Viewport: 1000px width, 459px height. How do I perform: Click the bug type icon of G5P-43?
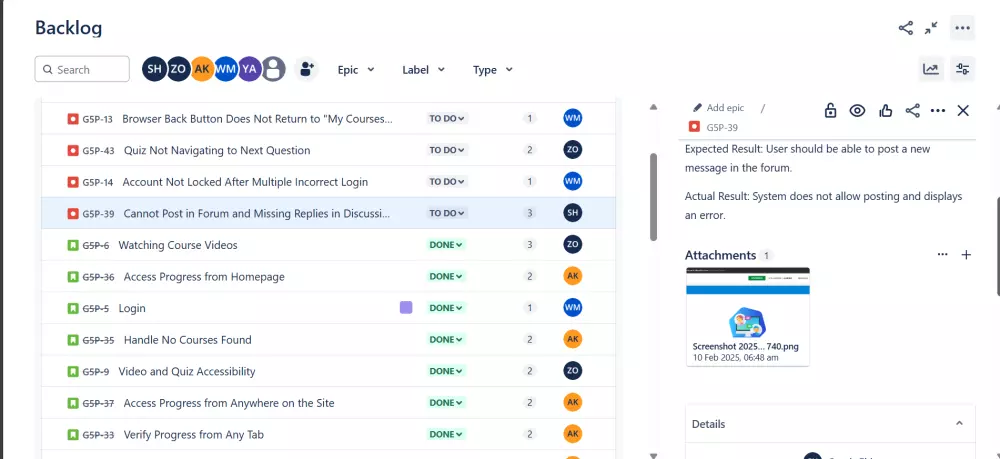coord(73,150)
